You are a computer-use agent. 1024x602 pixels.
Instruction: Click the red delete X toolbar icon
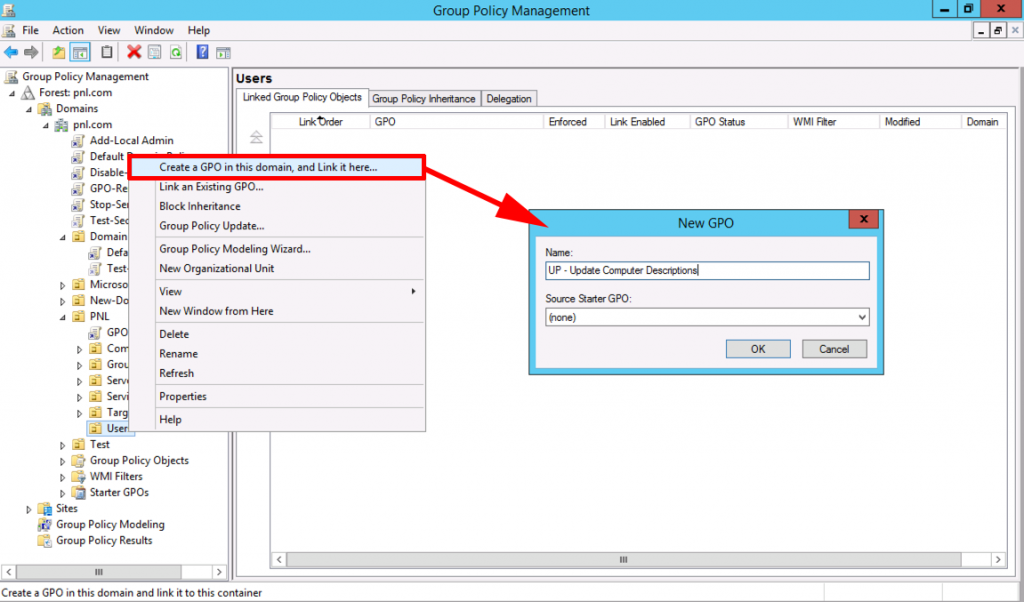[132, 51]
